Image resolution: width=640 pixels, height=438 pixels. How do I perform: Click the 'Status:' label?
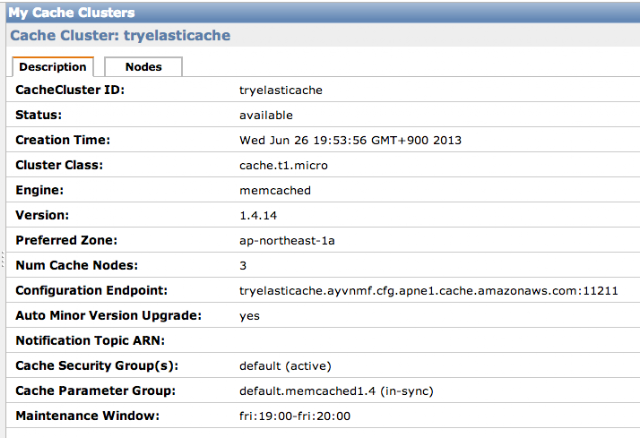click(38, 115)
